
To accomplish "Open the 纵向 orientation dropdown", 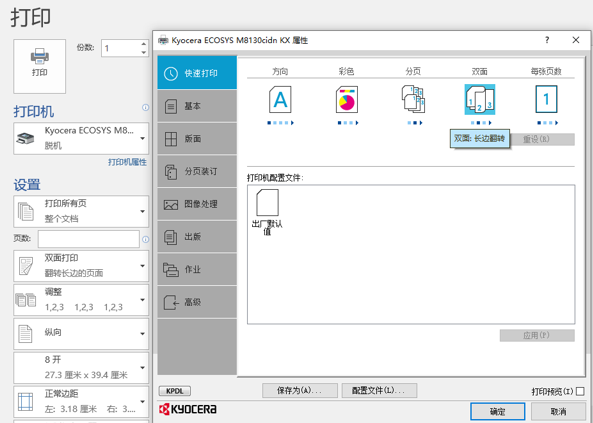I will point(81,333).
